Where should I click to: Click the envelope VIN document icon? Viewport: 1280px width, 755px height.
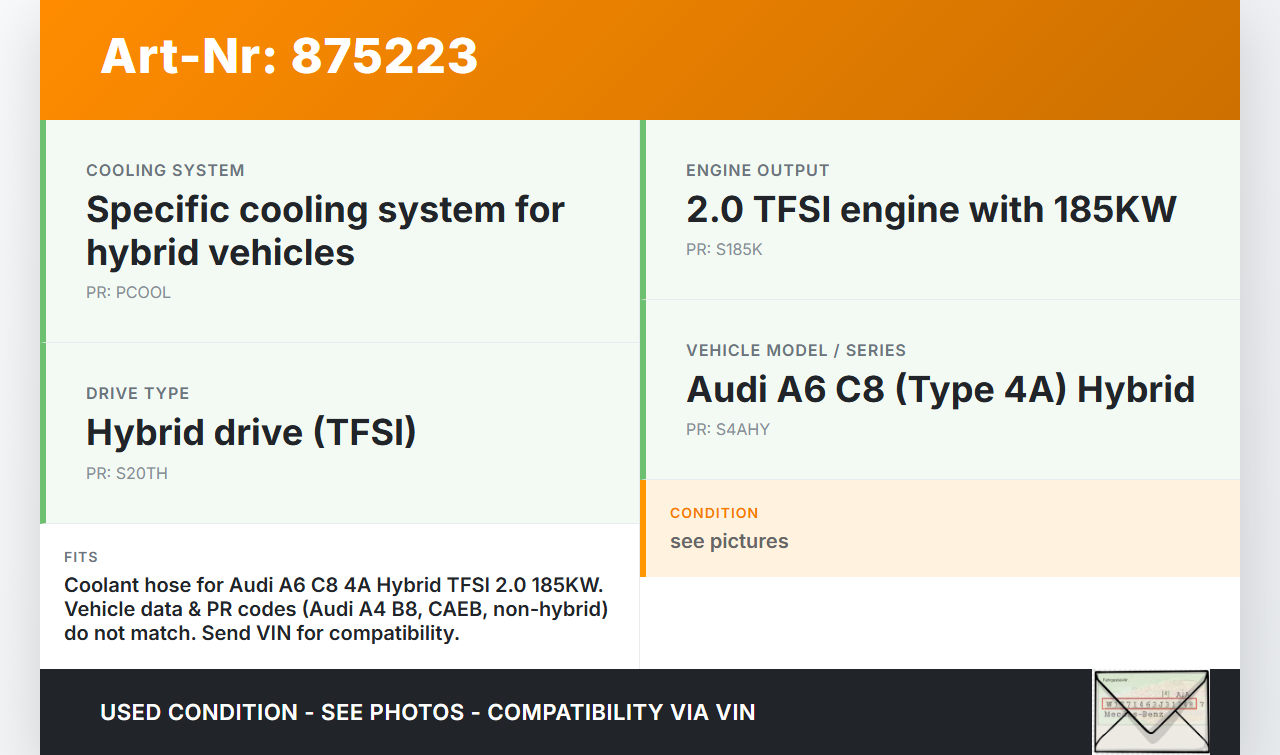click(x=1151, y=711)
